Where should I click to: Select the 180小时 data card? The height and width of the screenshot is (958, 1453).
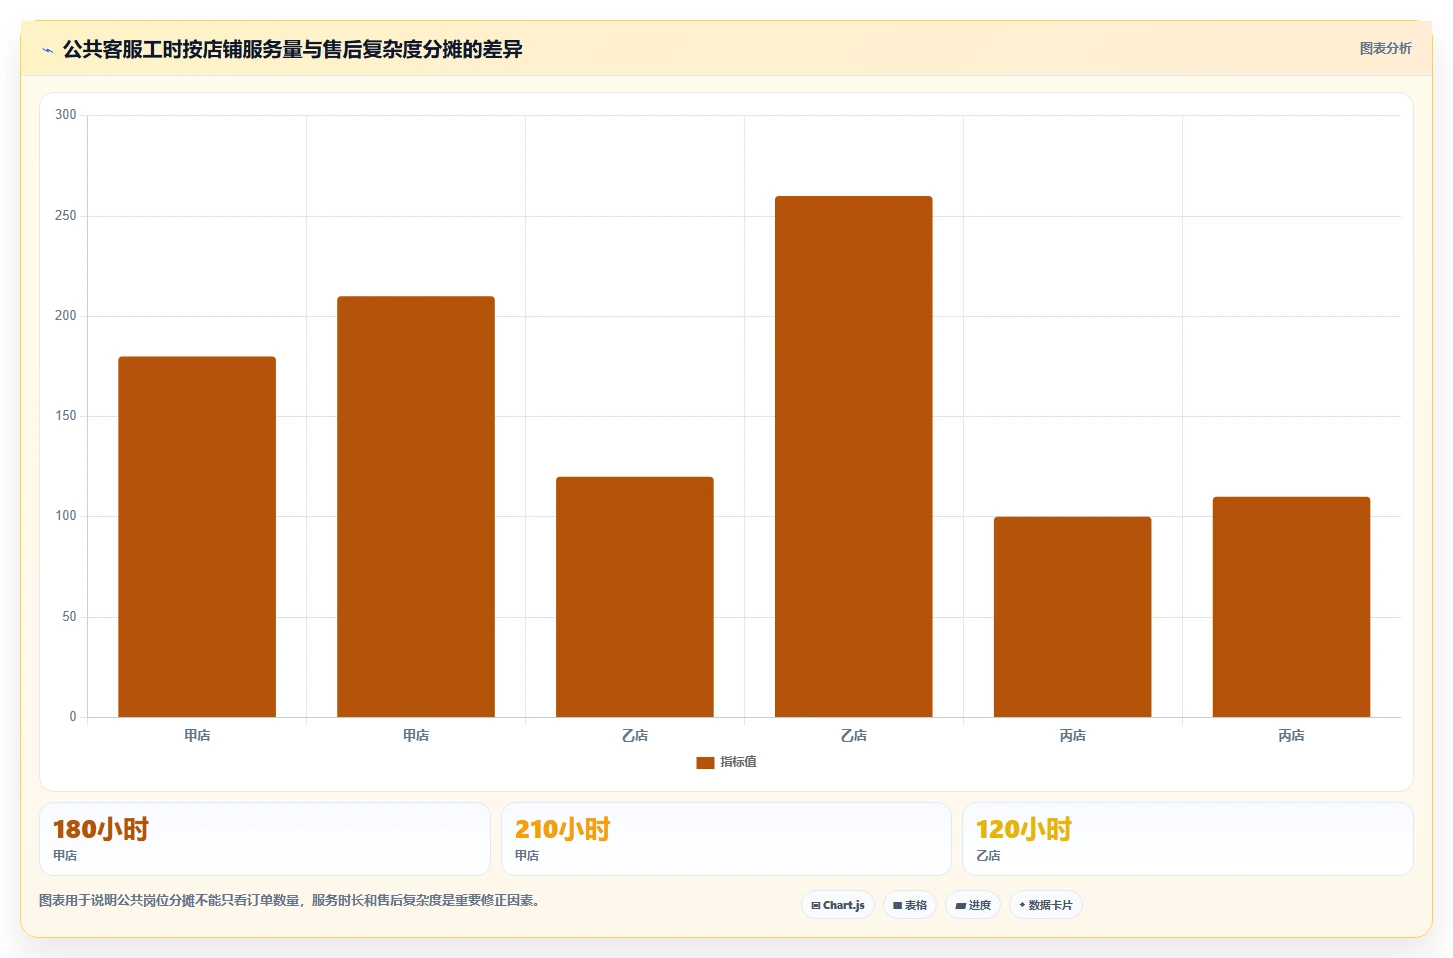click(x=265, y=839)
